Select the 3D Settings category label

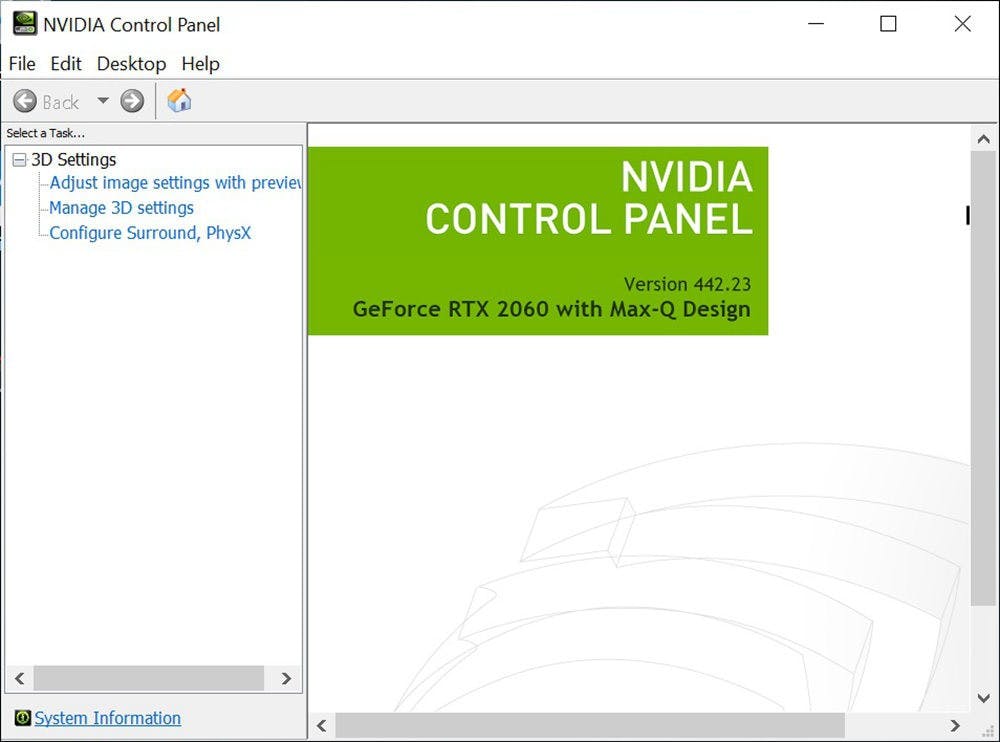tap(74, 160)
